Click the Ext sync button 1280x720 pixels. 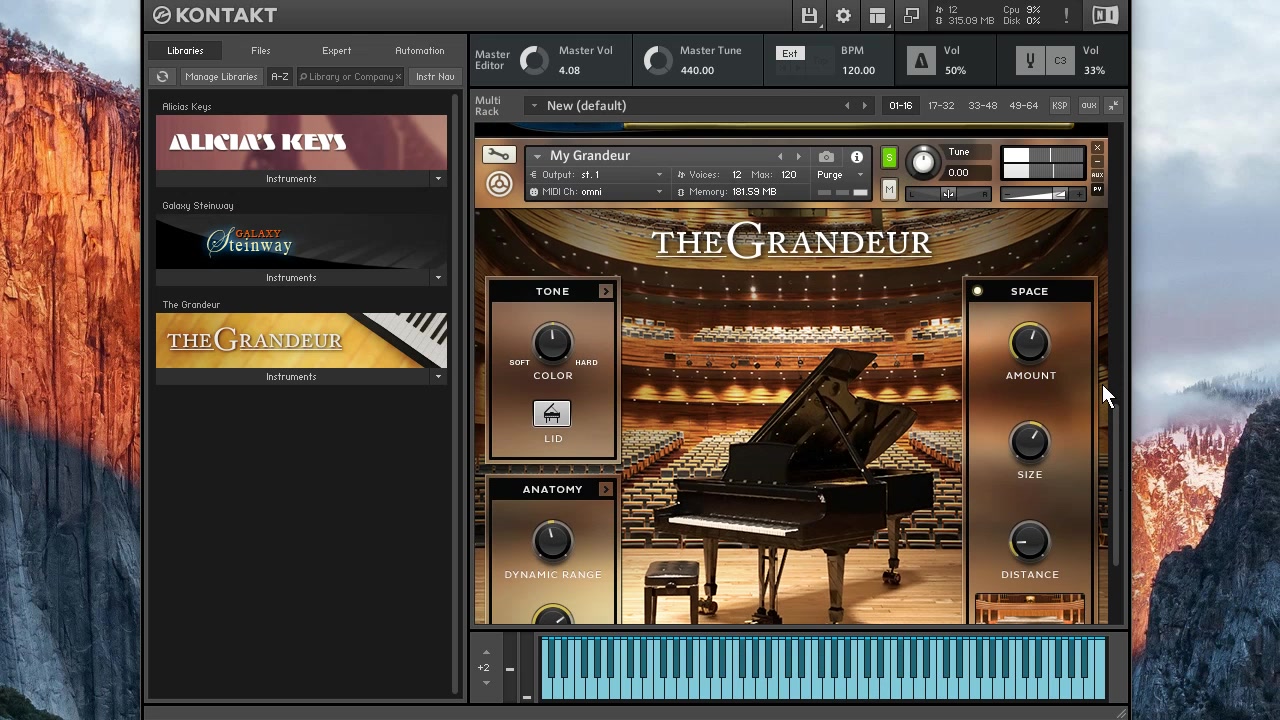pyautogui.click(x=790, y=53)
